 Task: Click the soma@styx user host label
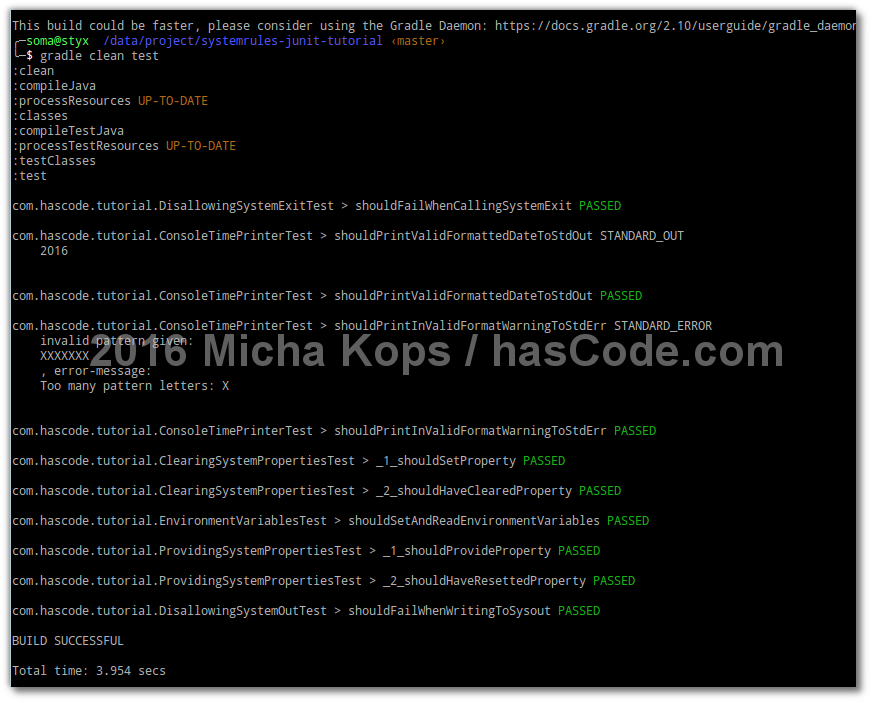coord(57,41)
